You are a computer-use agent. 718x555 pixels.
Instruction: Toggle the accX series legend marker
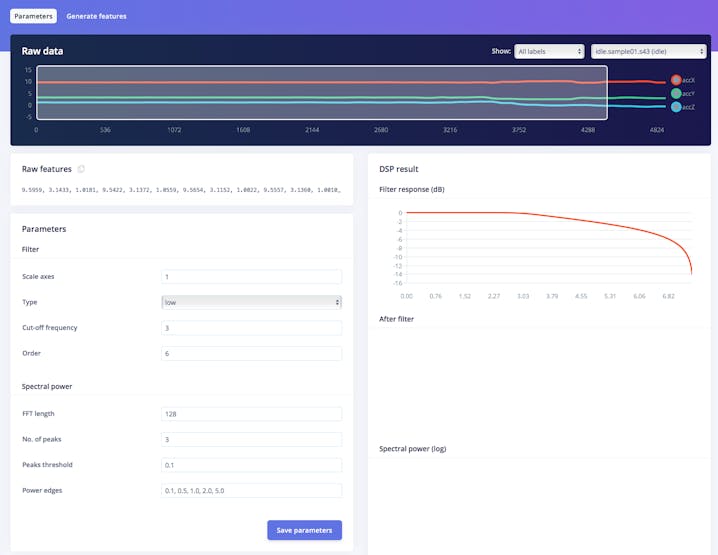point(676,80)
